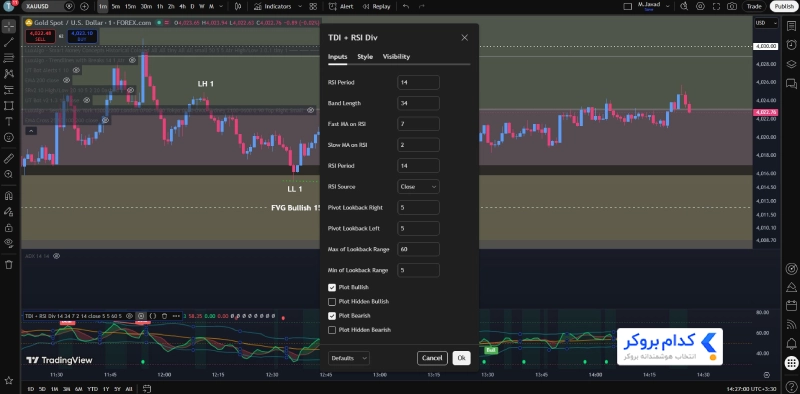The width and height of the screenshot is (800, 394).
Task: Enter fullscreen mode
Action: tap(716, 7)
